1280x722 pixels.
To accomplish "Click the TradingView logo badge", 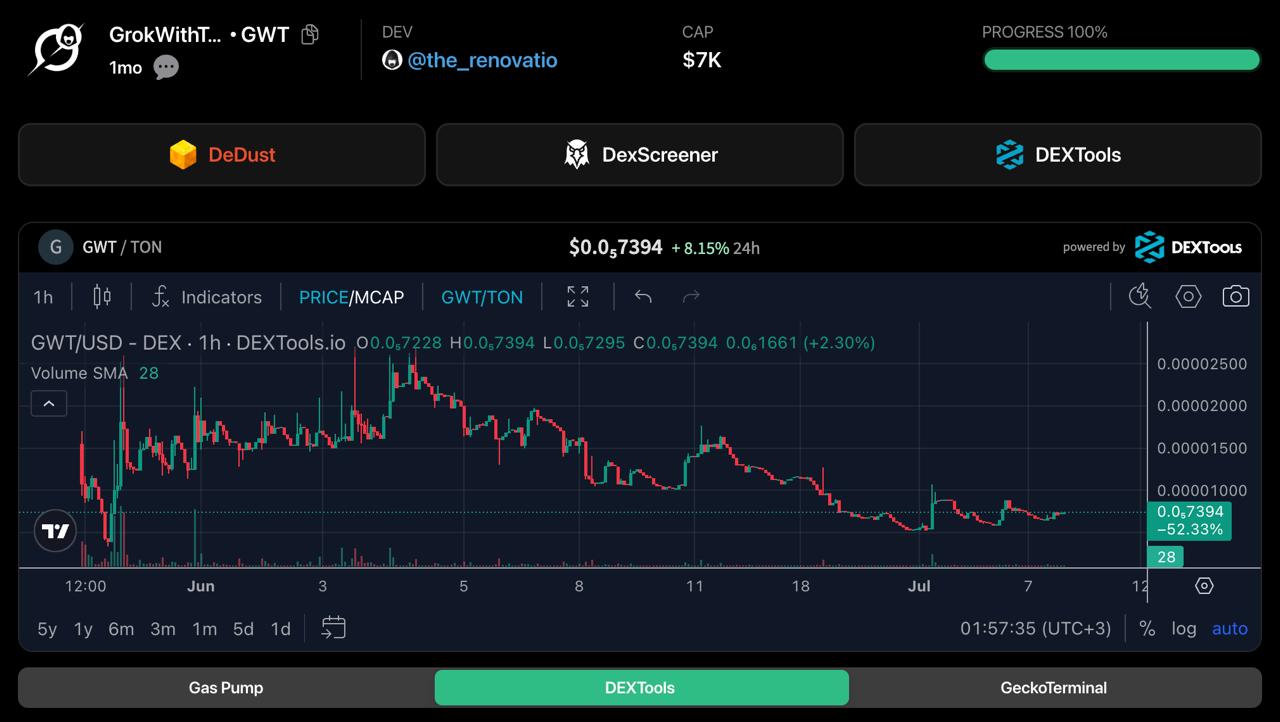I will pyautogui.click(x=56, y=531).
